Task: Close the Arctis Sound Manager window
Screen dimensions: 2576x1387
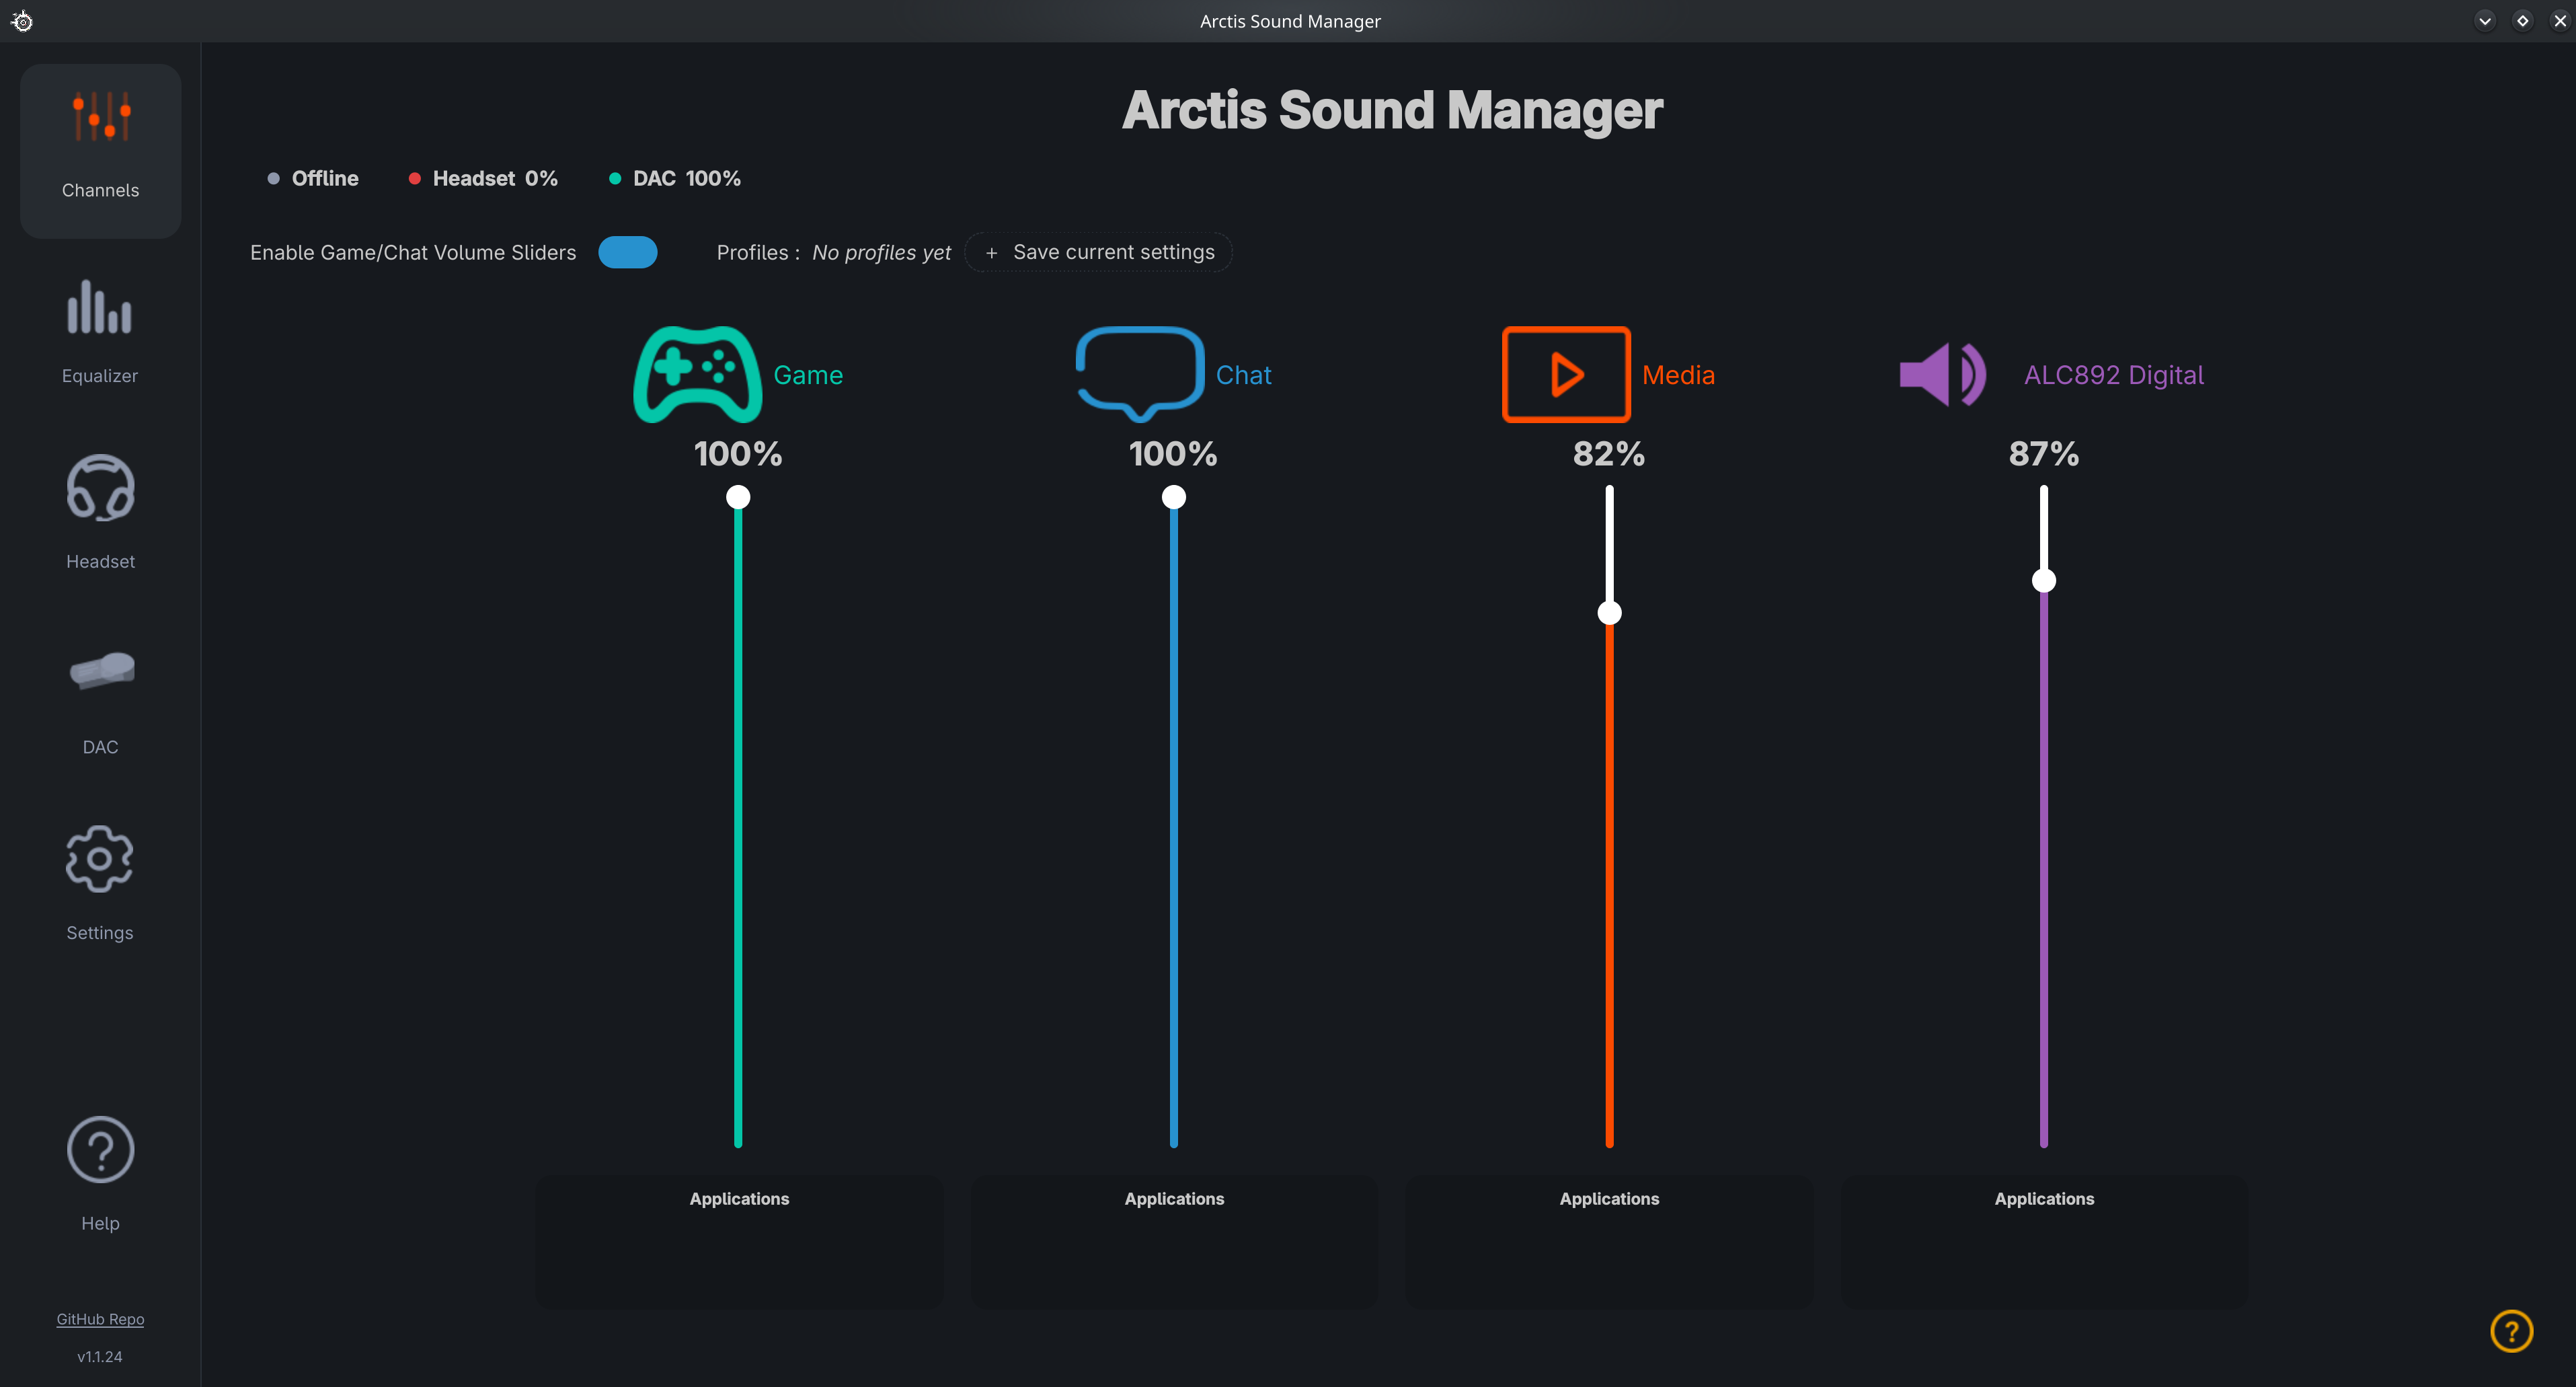Action: pos(2560,21)
